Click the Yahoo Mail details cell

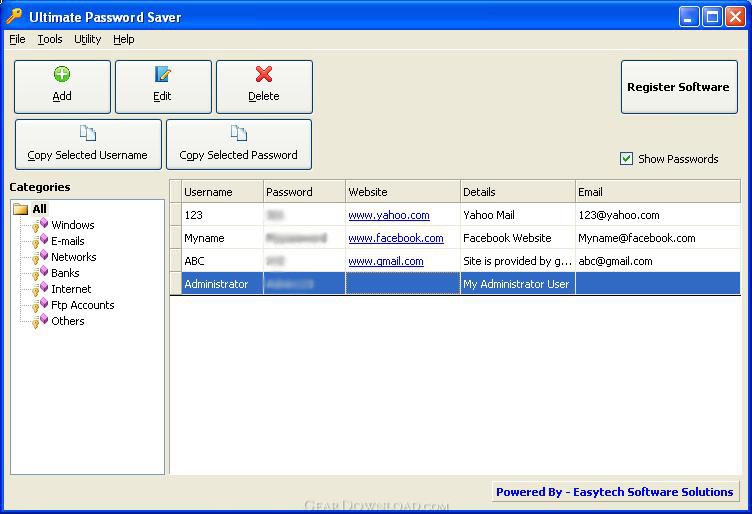(518, 215)
